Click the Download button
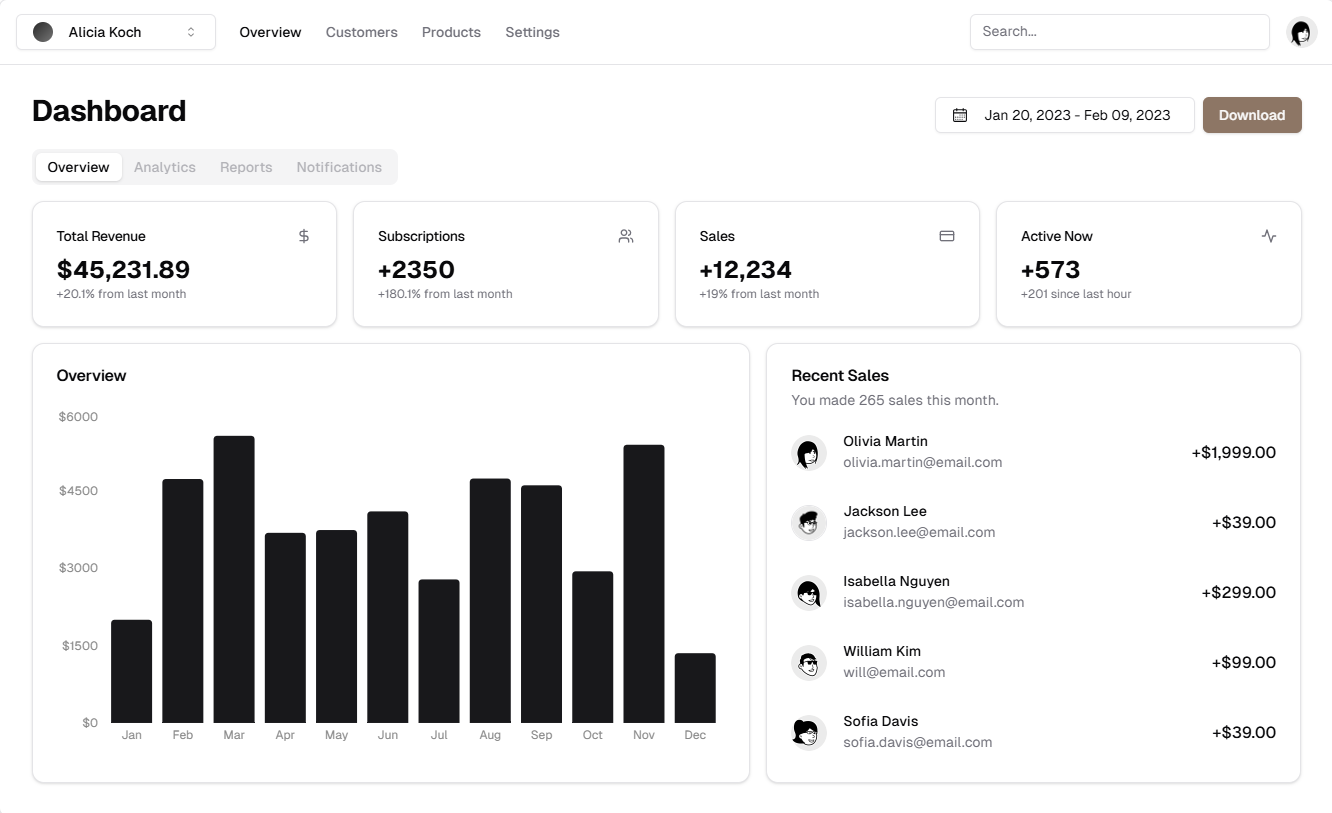 (1252, 115)
